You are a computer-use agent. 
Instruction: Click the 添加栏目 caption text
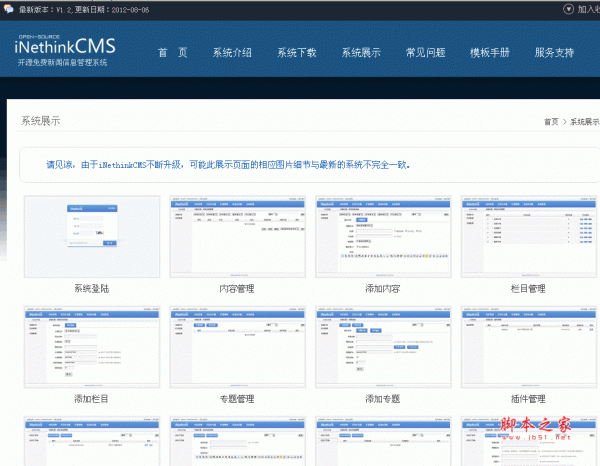click(91, 399)
